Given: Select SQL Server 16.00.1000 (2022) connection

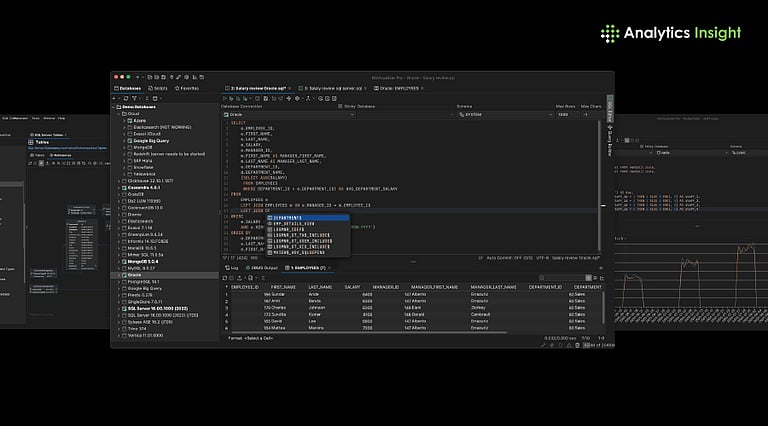Looking at the screenshot, I should 158,309.
